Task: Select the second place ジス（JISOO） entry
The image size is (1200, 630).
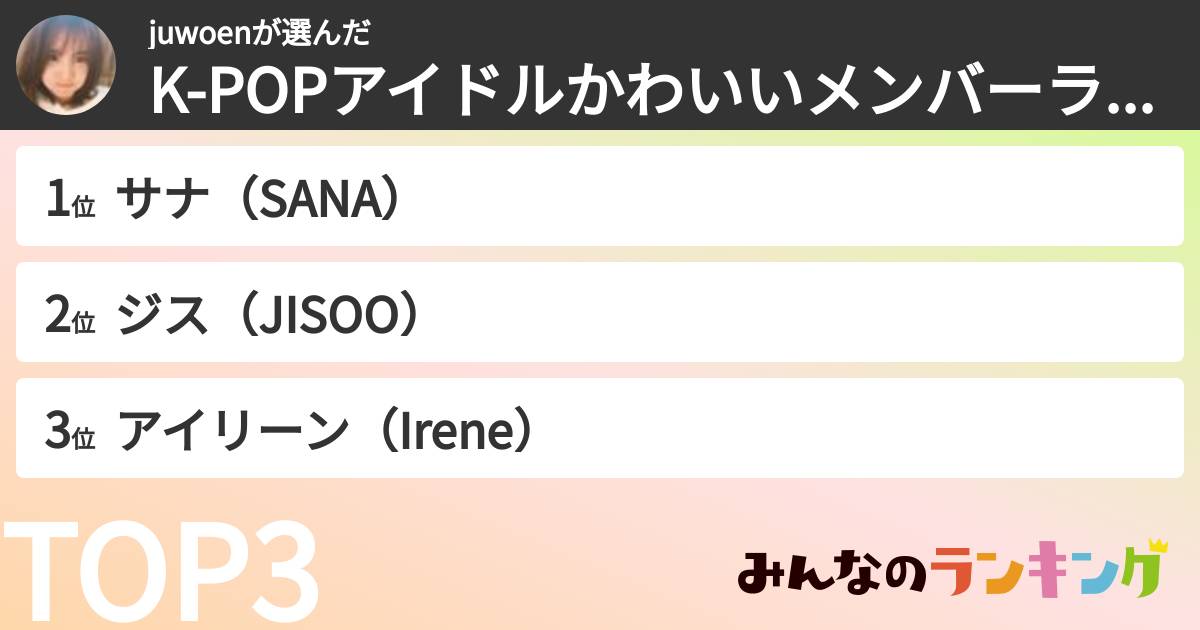Action: pos(600,312)
